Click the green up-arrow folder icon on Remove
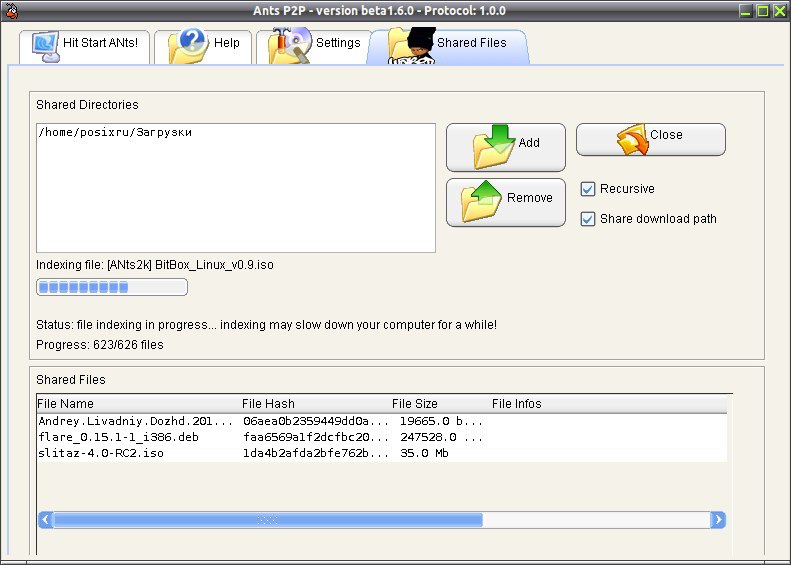Image resolution: width=791 pixels, height=565 pixels. pos(481,201)
